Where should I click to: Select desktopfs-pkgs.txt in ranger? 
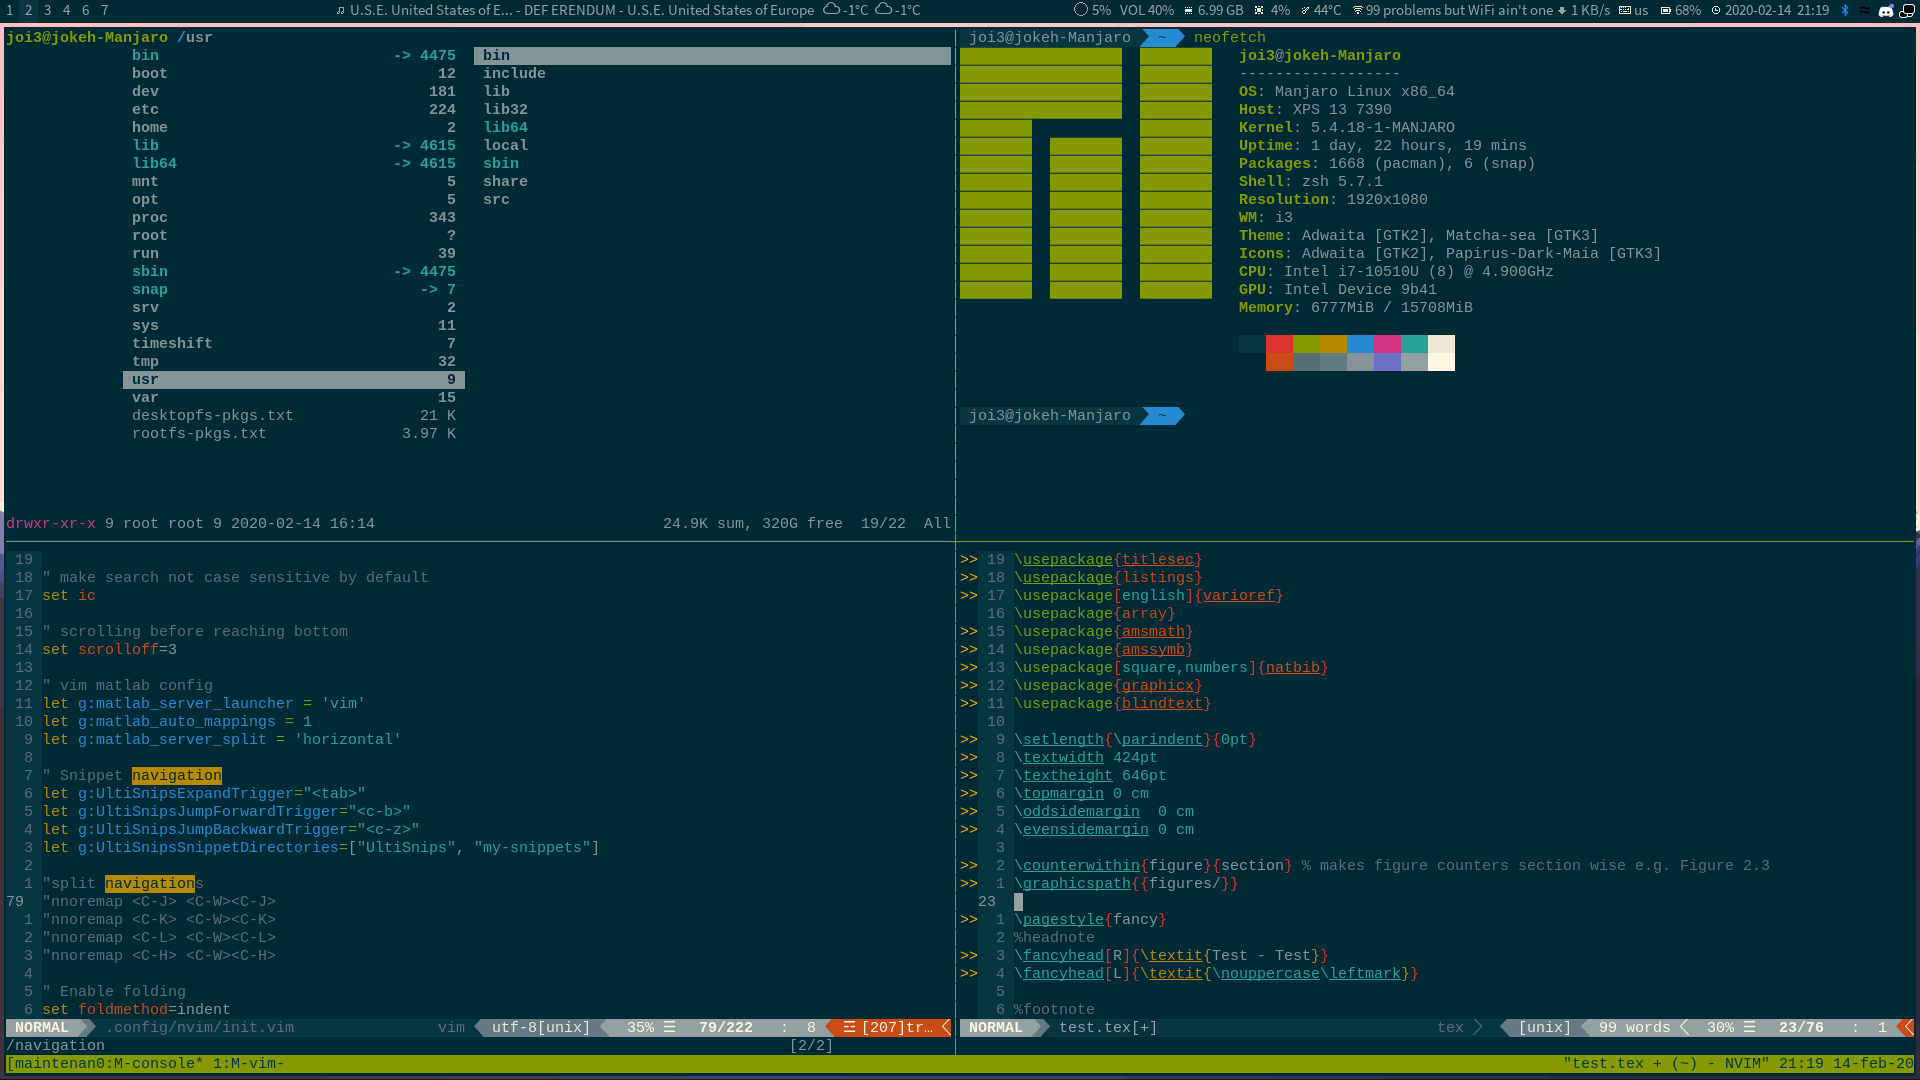(x=213, y=416)
